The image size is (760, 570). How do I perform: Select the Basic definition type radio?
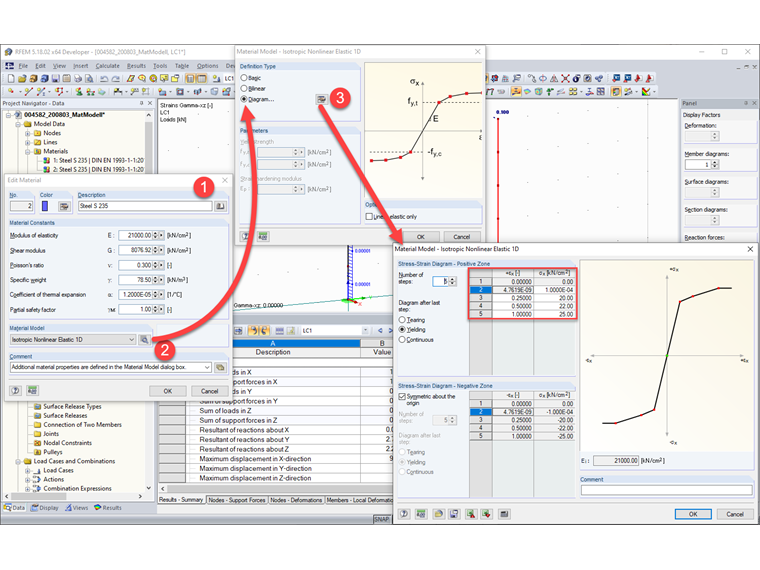pyautogui.click(x=244, y=78)
